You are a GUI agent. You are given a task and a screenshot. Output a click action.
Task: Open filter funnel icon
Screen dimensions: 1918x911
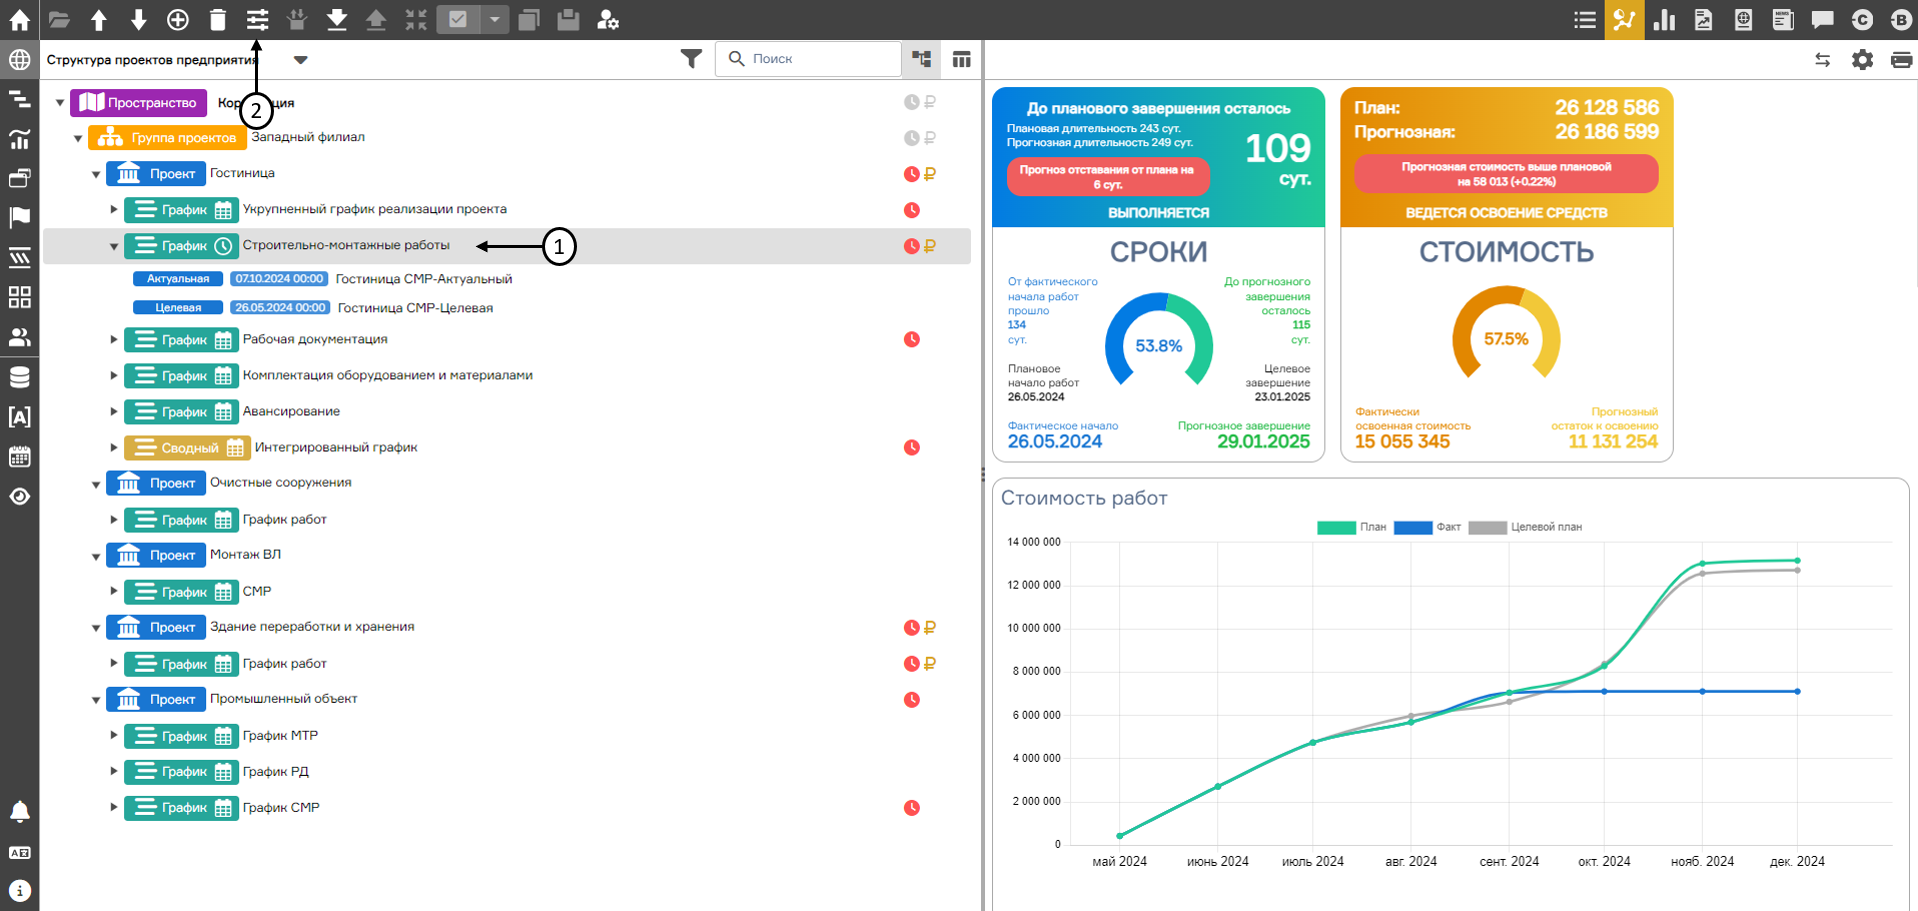point(691,59)
